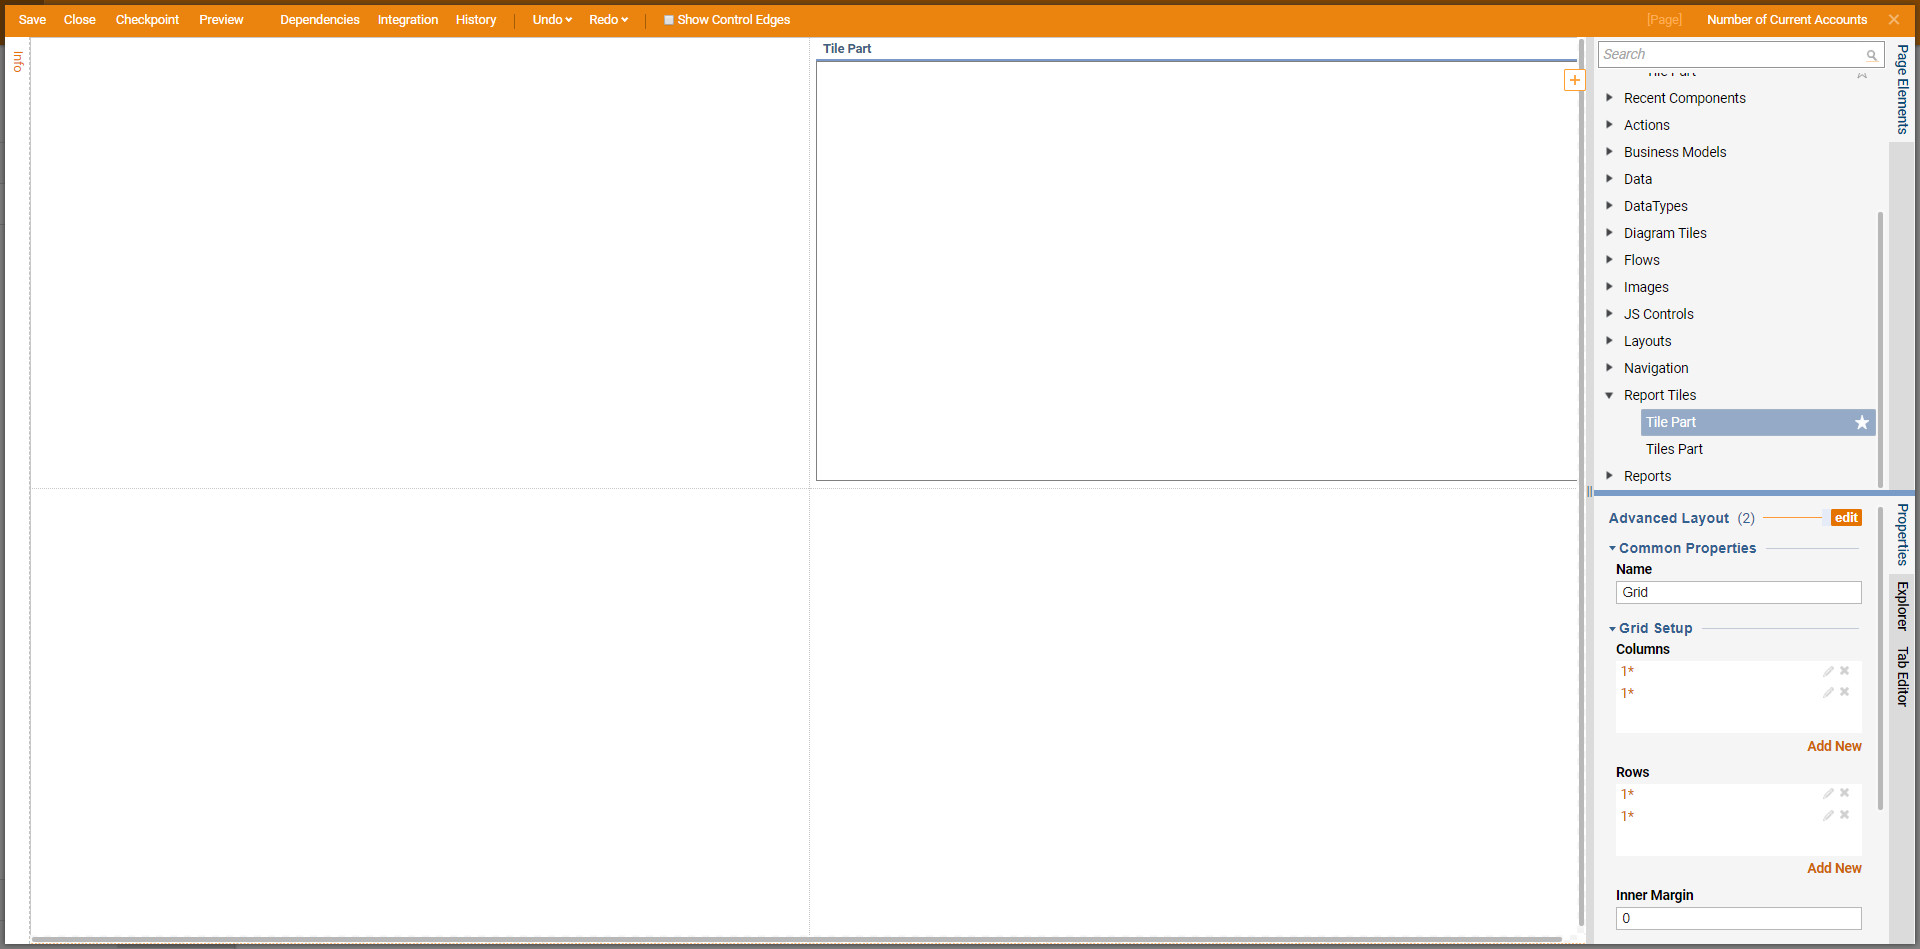Select the Tile Part header on the canvas
Screen dimensions: 1920x949
847,48
